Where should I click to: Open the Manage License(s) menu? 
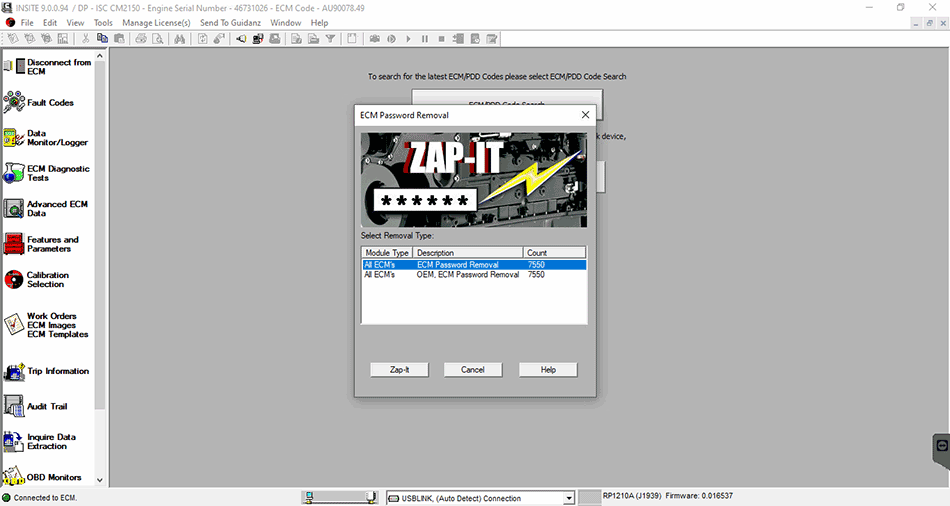(156, 22)
